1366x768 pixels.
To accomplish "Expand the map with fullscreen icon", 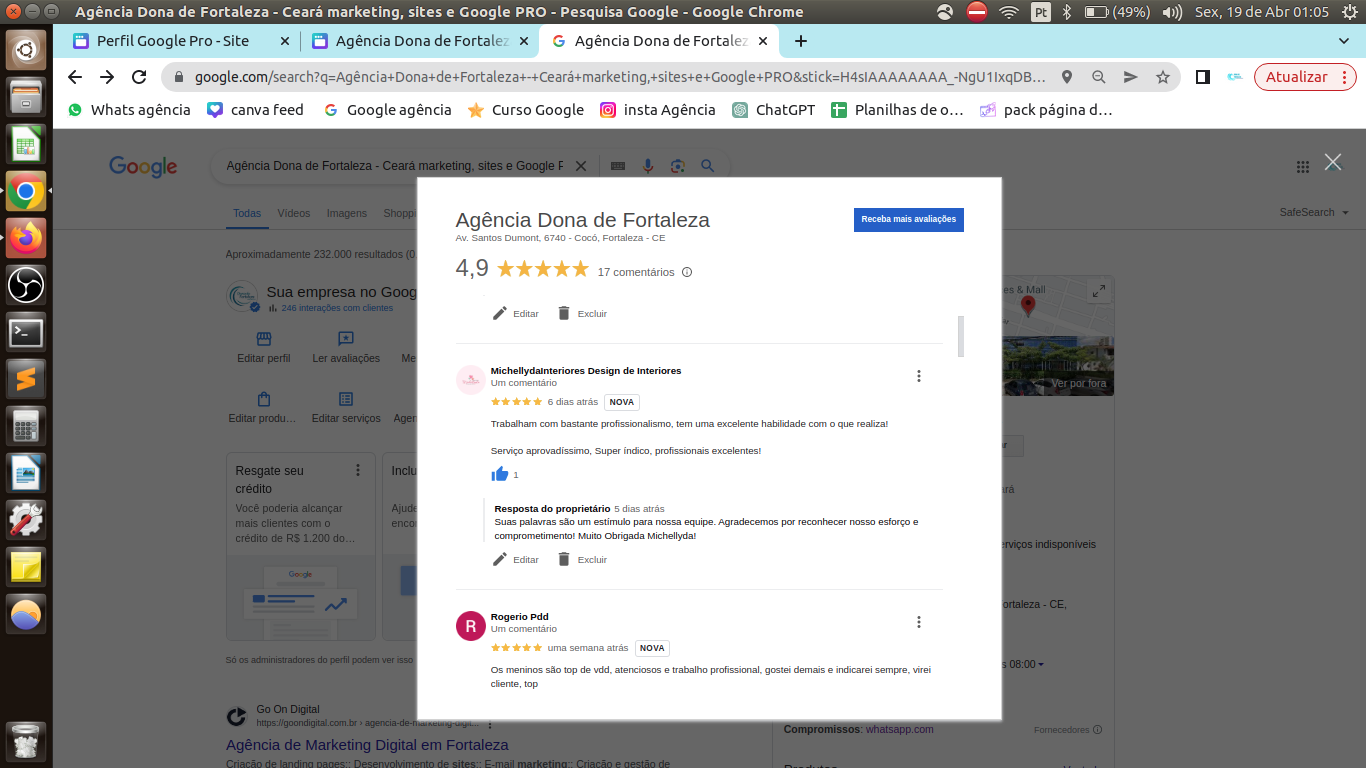I will tap(1099, 291).
